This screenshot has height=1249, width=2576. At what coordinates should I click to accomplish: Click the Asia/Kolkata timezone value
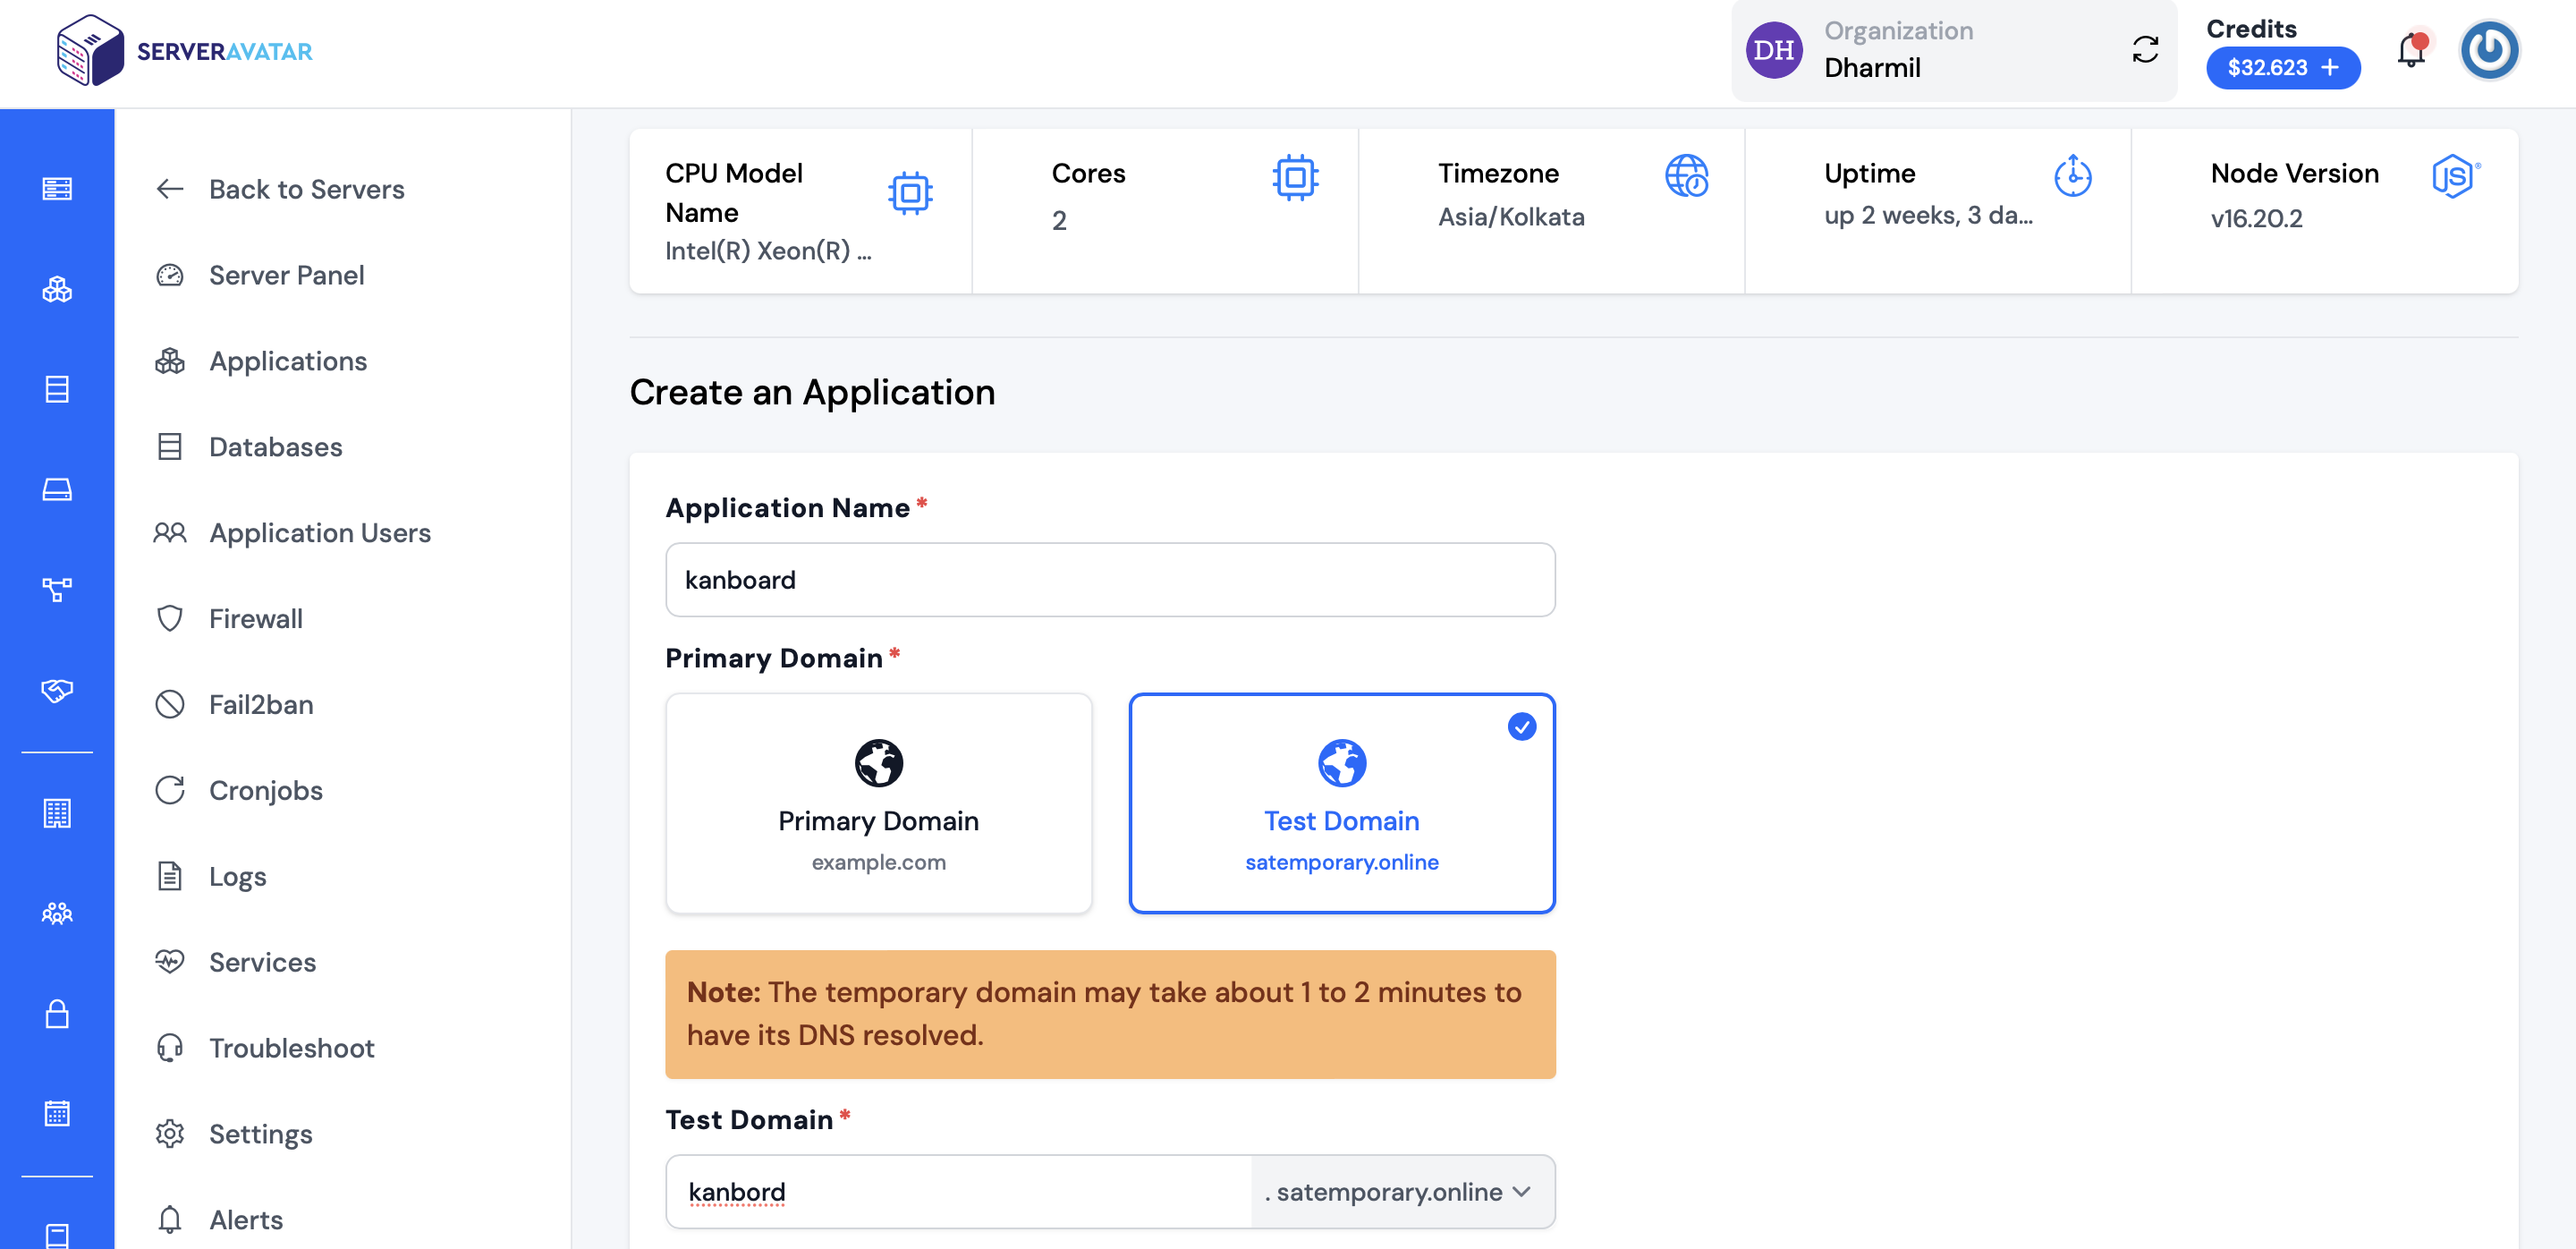[1511, 217]
